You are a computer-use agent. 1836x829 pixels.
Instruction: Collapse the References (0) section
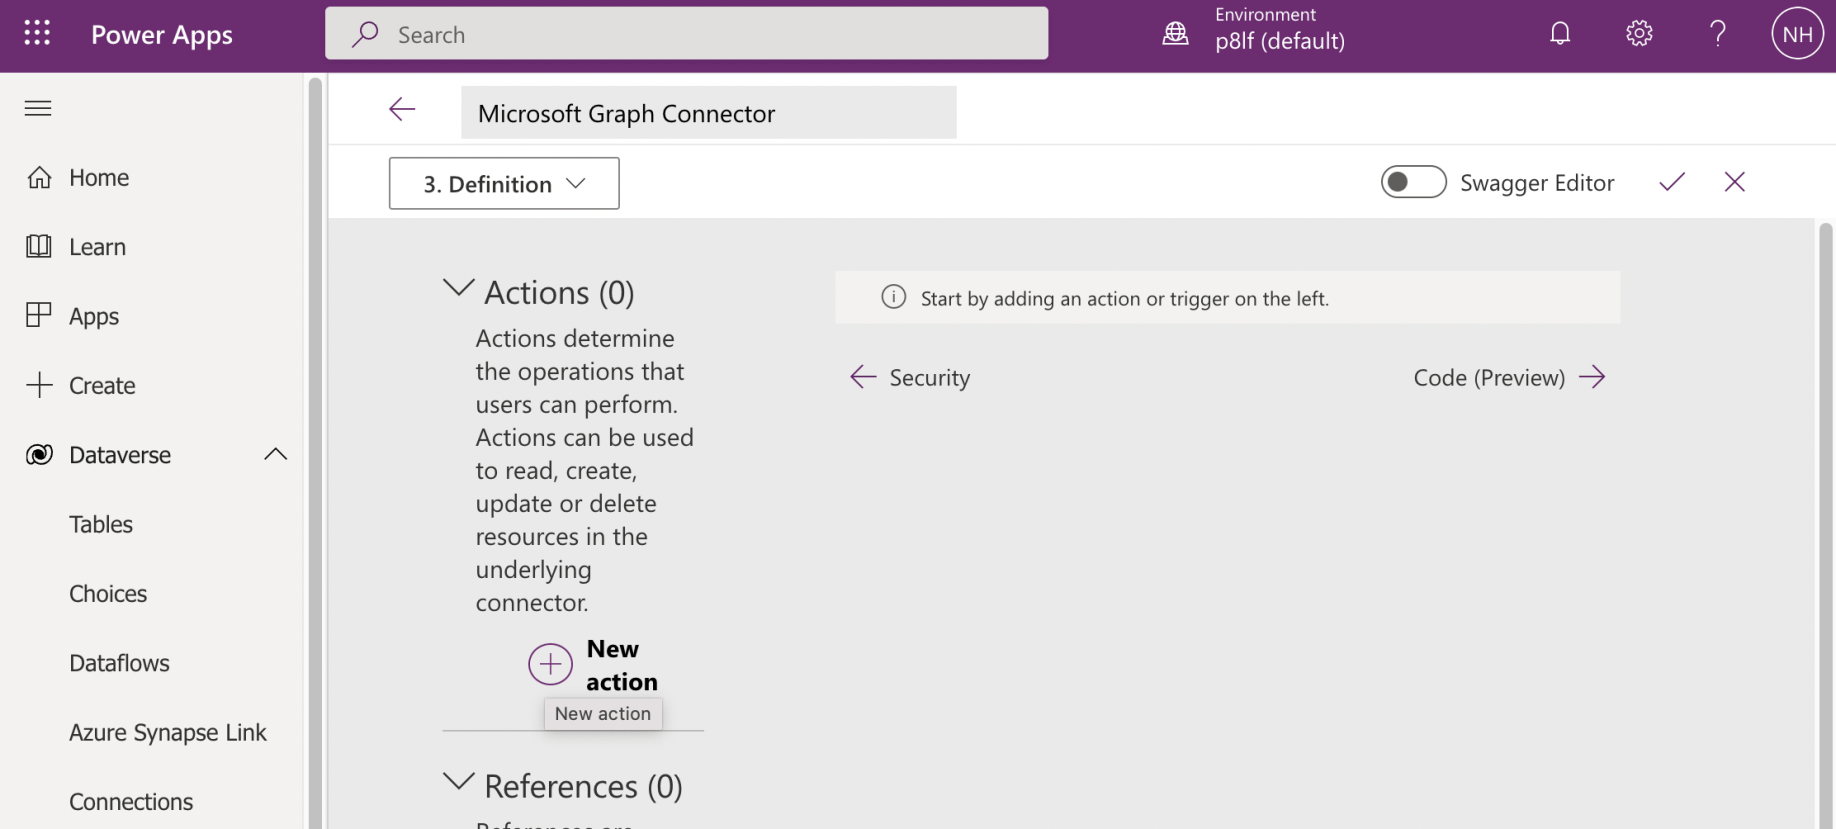[x=459, y=783]
